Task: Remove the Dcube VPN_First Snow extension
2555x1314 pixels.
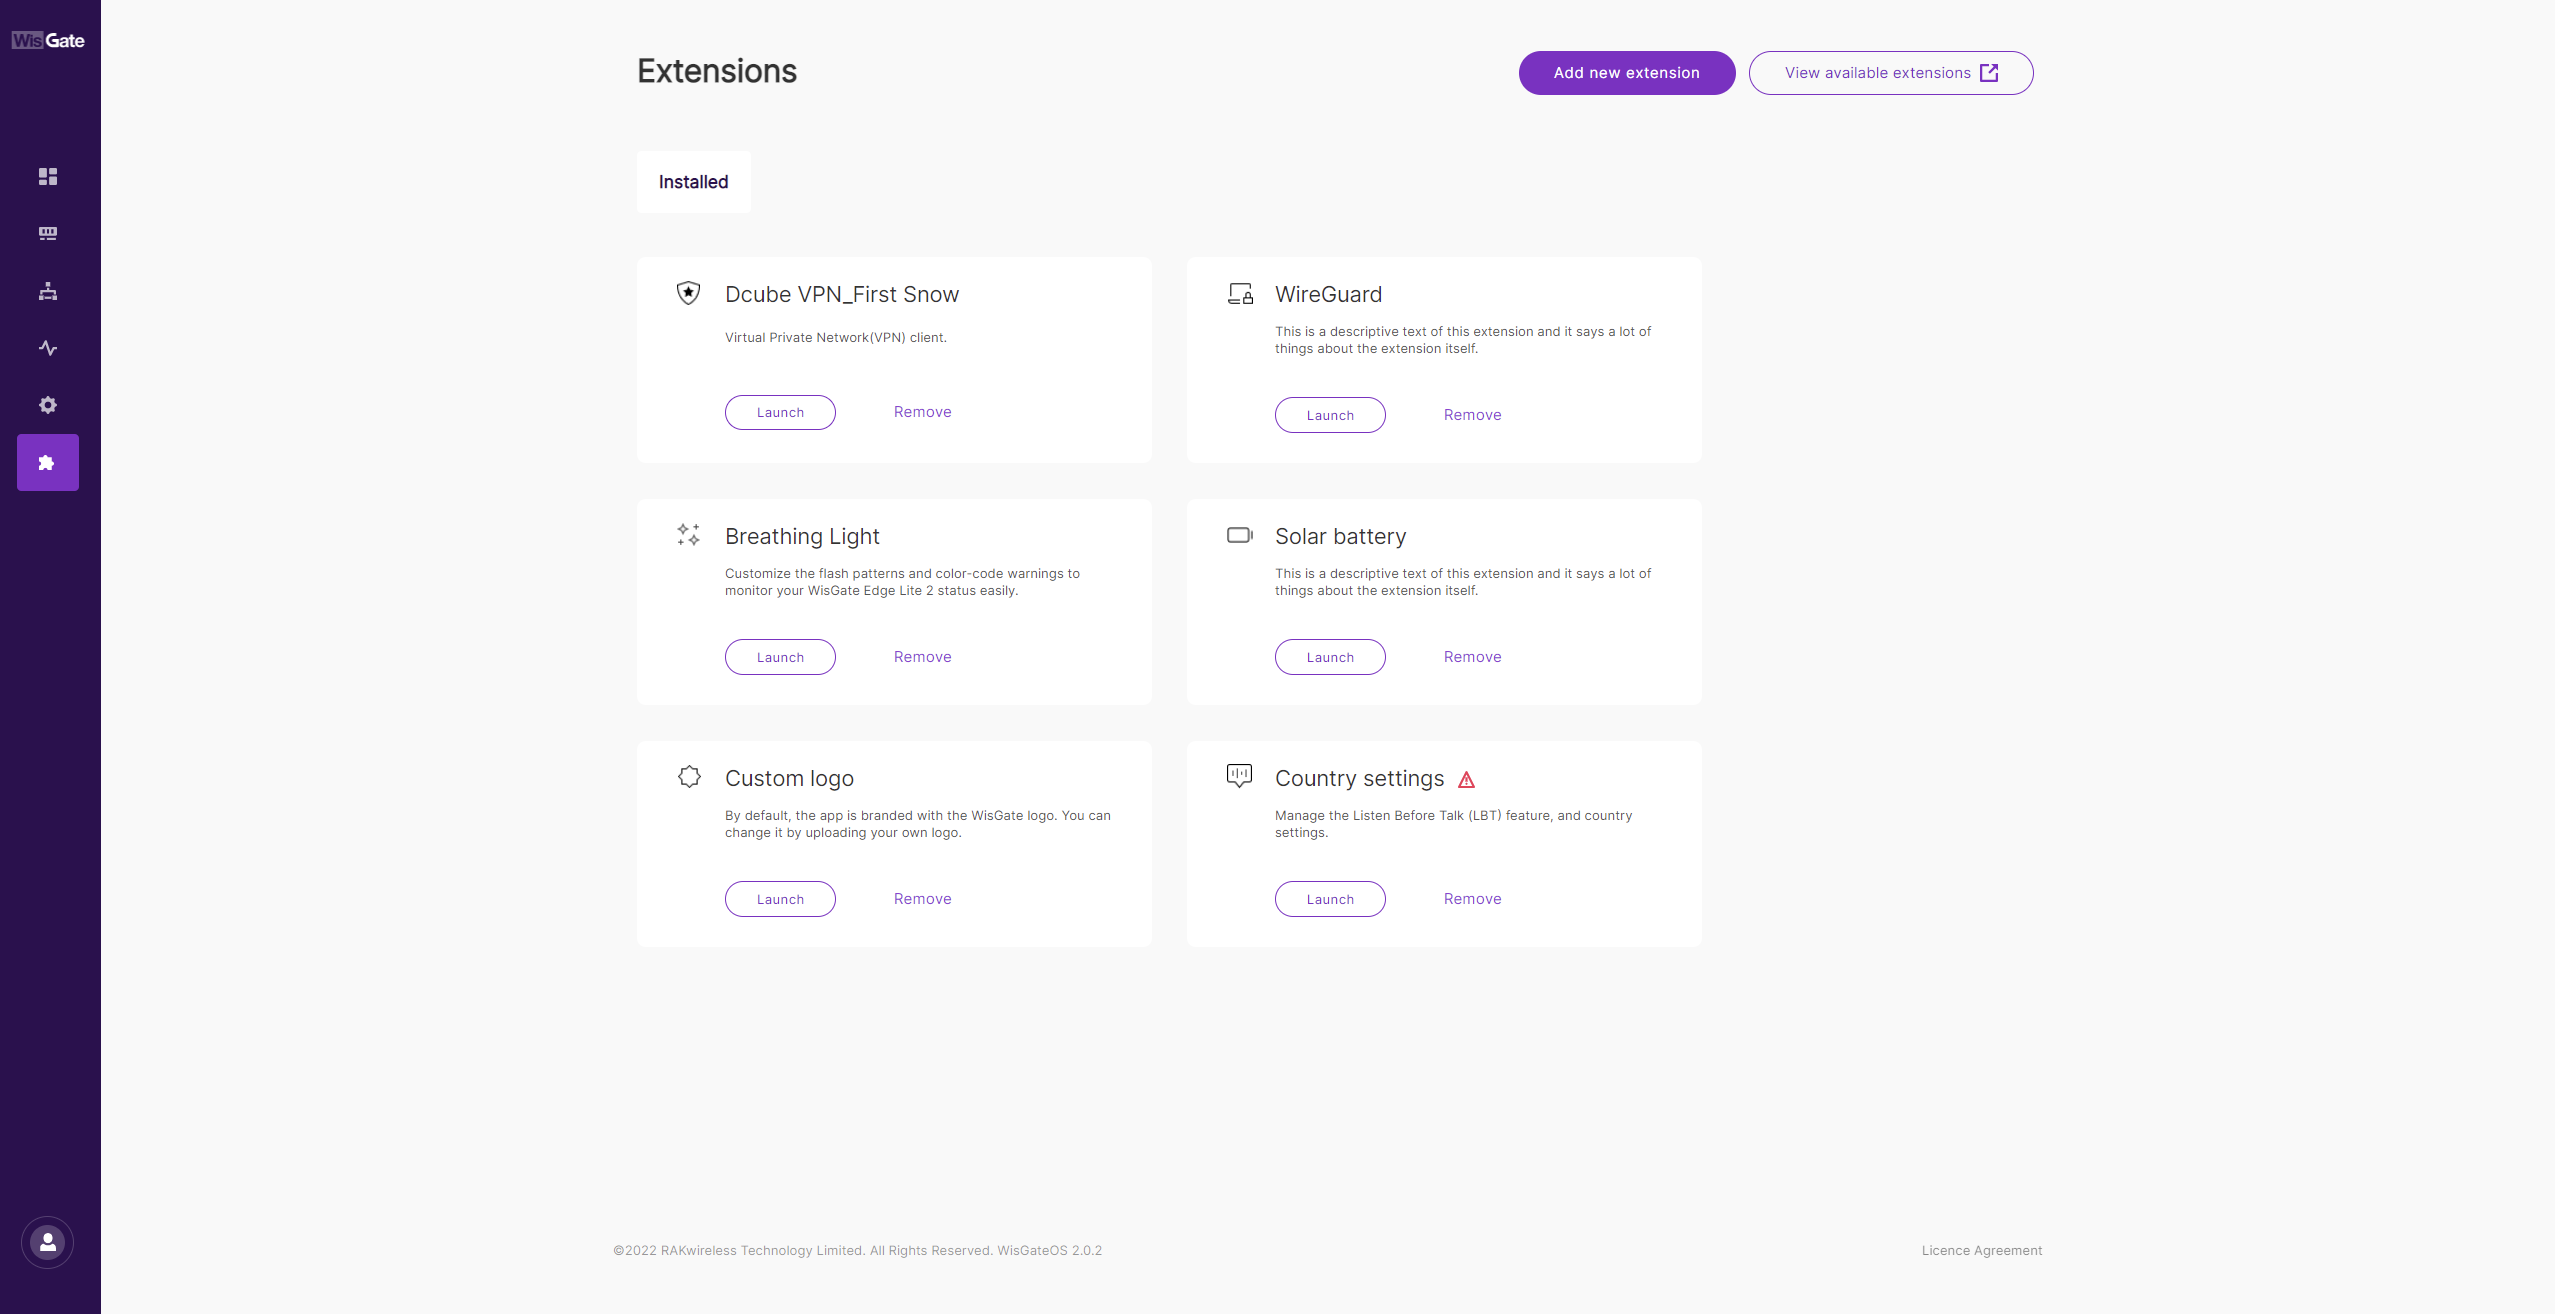Action: click(x=922, y=412)
